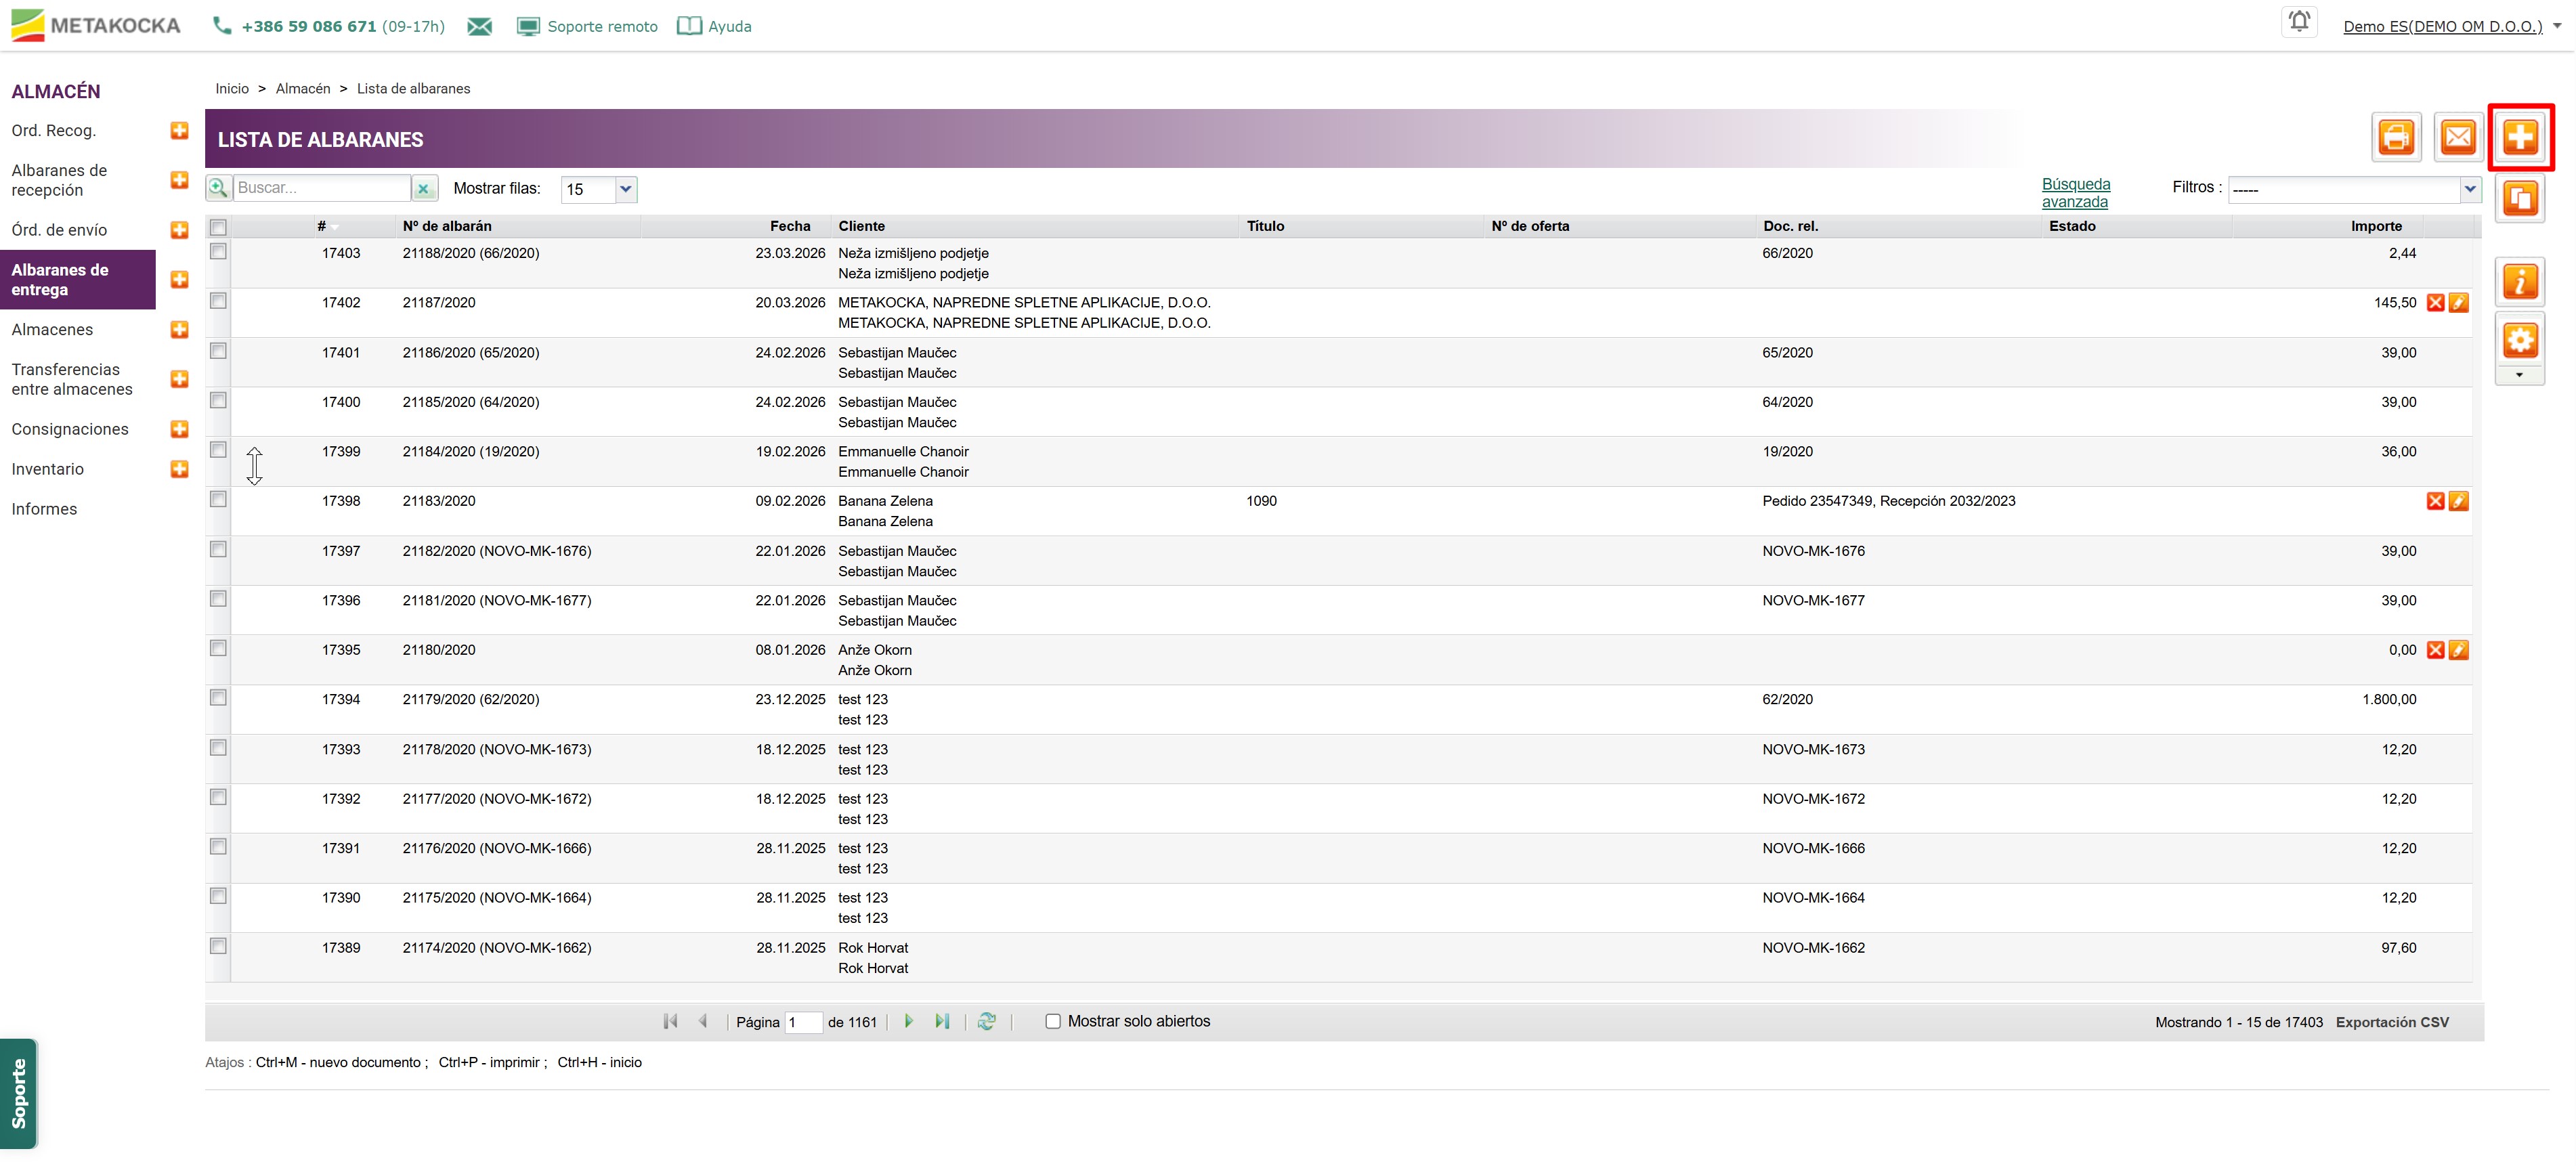The width and height of the screenshot is (2576, 1166).
Task: Check the row 17403 checkbox
Action: click(x=218, y=252)
